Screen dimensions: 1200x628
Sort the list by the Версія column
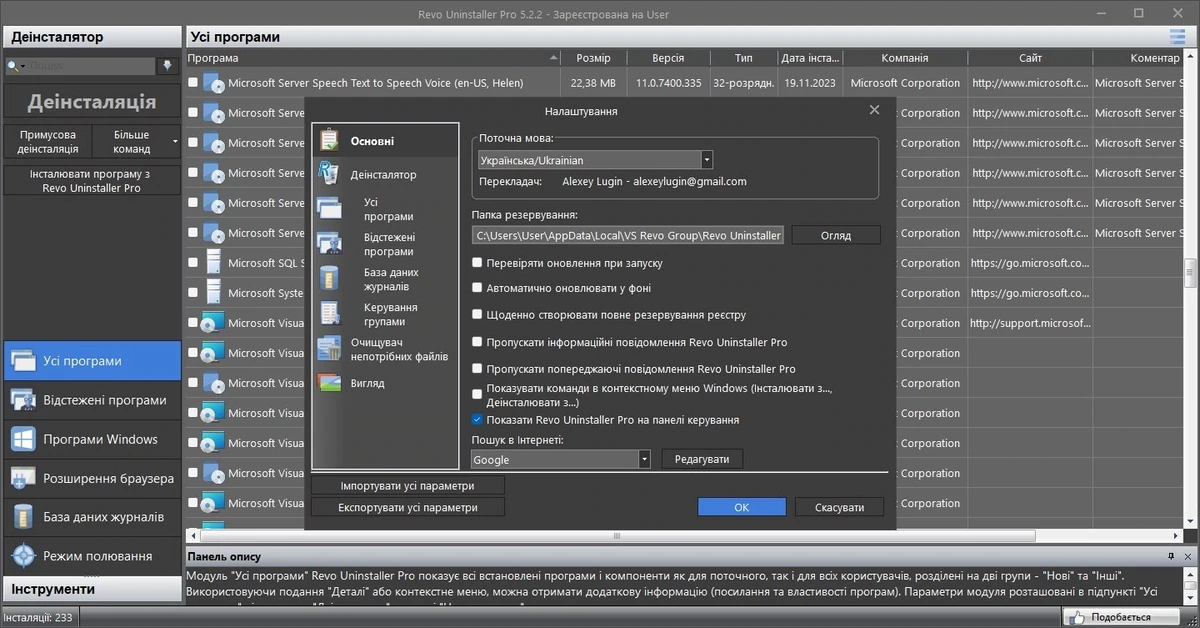tap(669, 58)
